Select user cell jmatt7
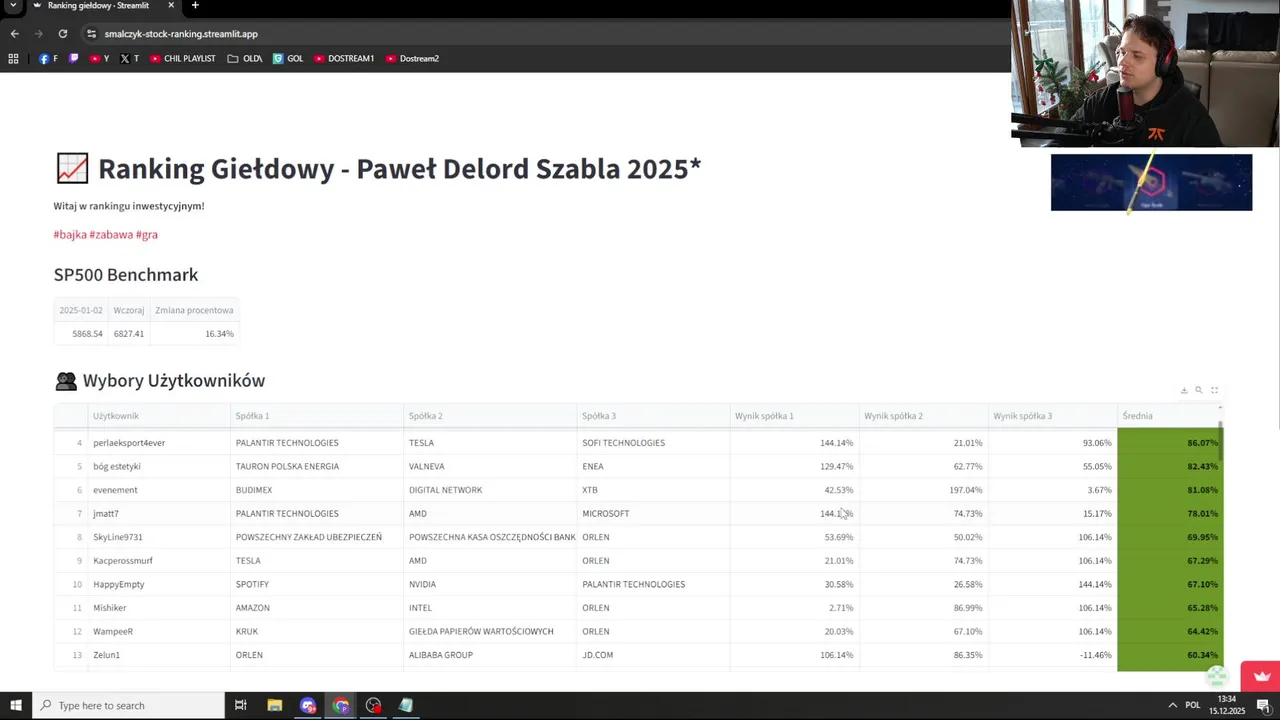The width and height of the screenshot is (1280, 720). [x=158, y=513]
